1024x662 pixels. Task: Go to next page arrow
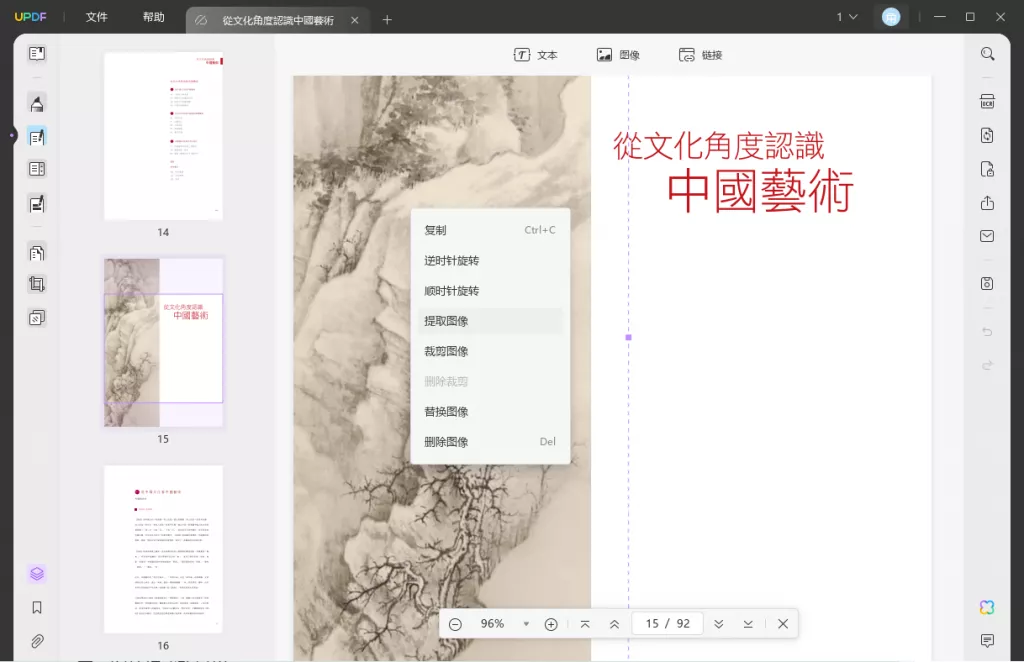pos(718,624)
